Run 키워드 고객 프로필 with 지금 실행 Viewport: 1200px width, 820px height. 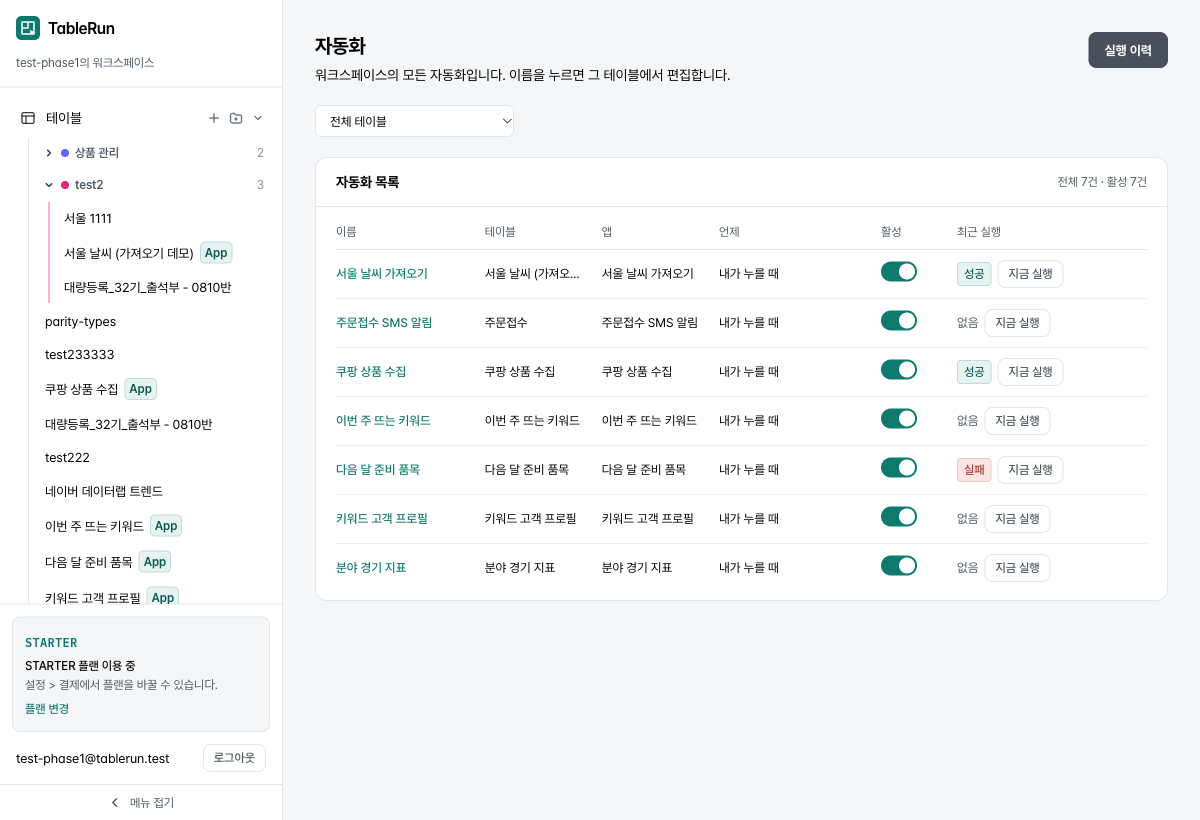tap(1017, 519)
